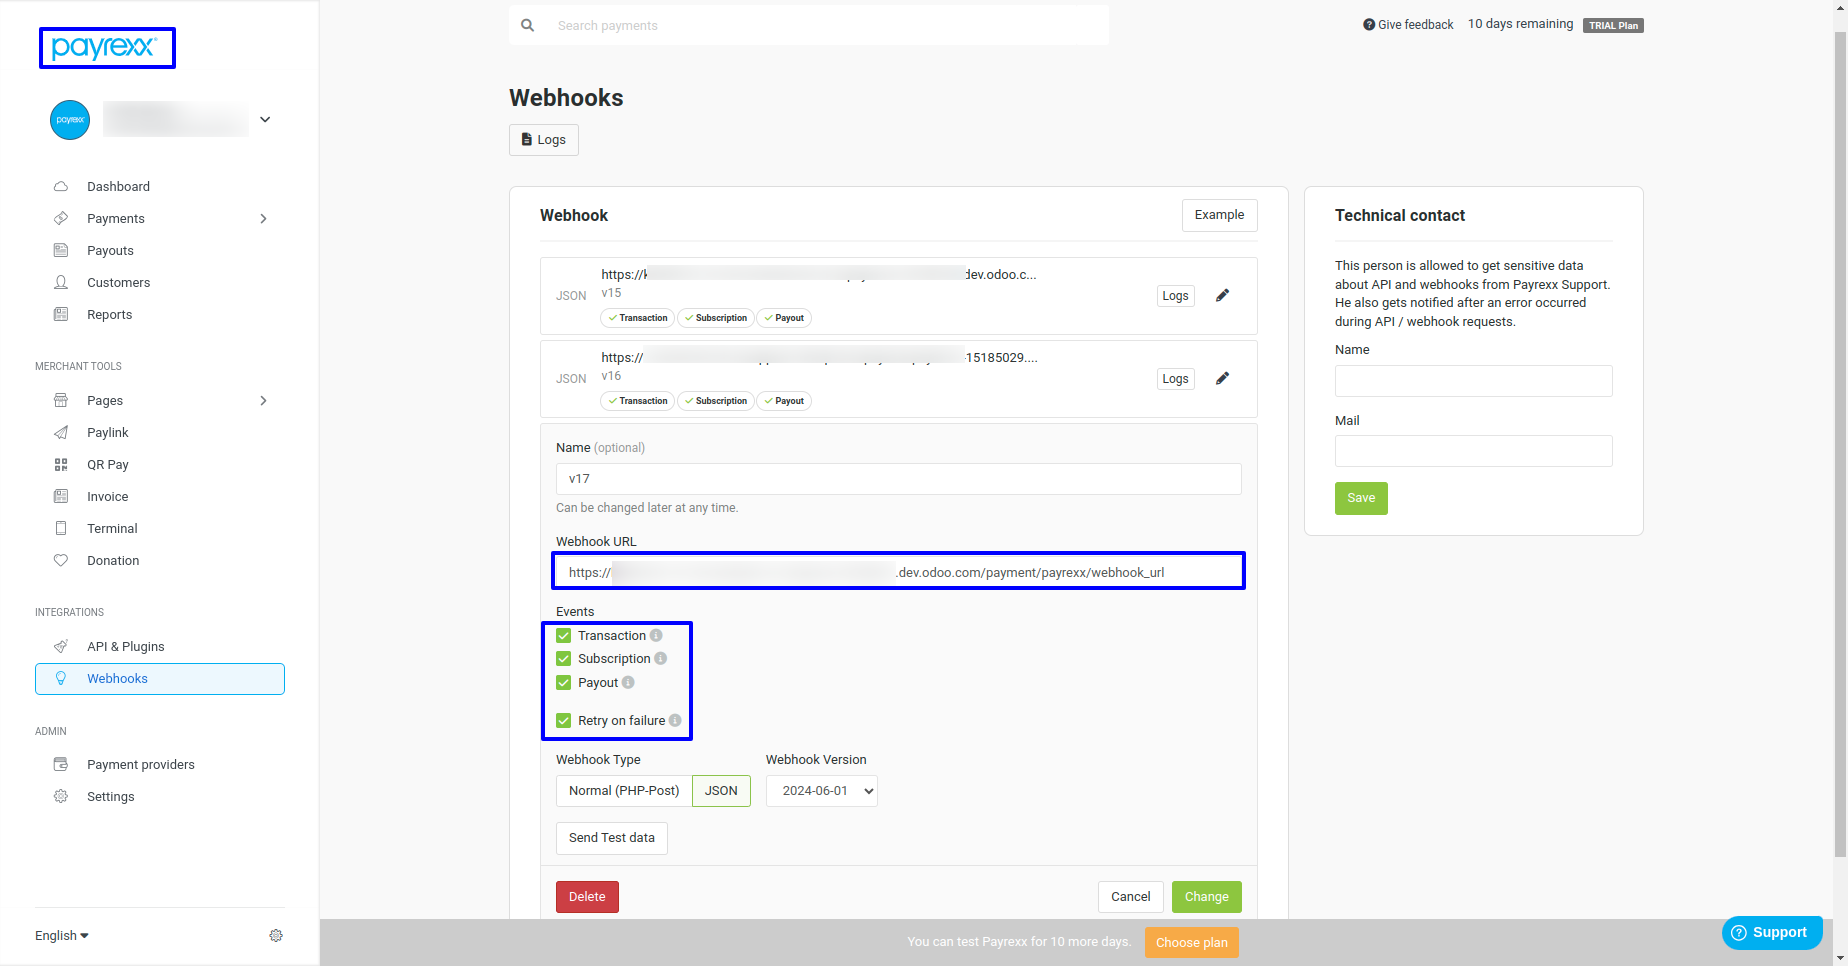The height and width of the screenshot is (966, 1848).
Task: Click the info icon next to Payout event
Action: (628, 683)
